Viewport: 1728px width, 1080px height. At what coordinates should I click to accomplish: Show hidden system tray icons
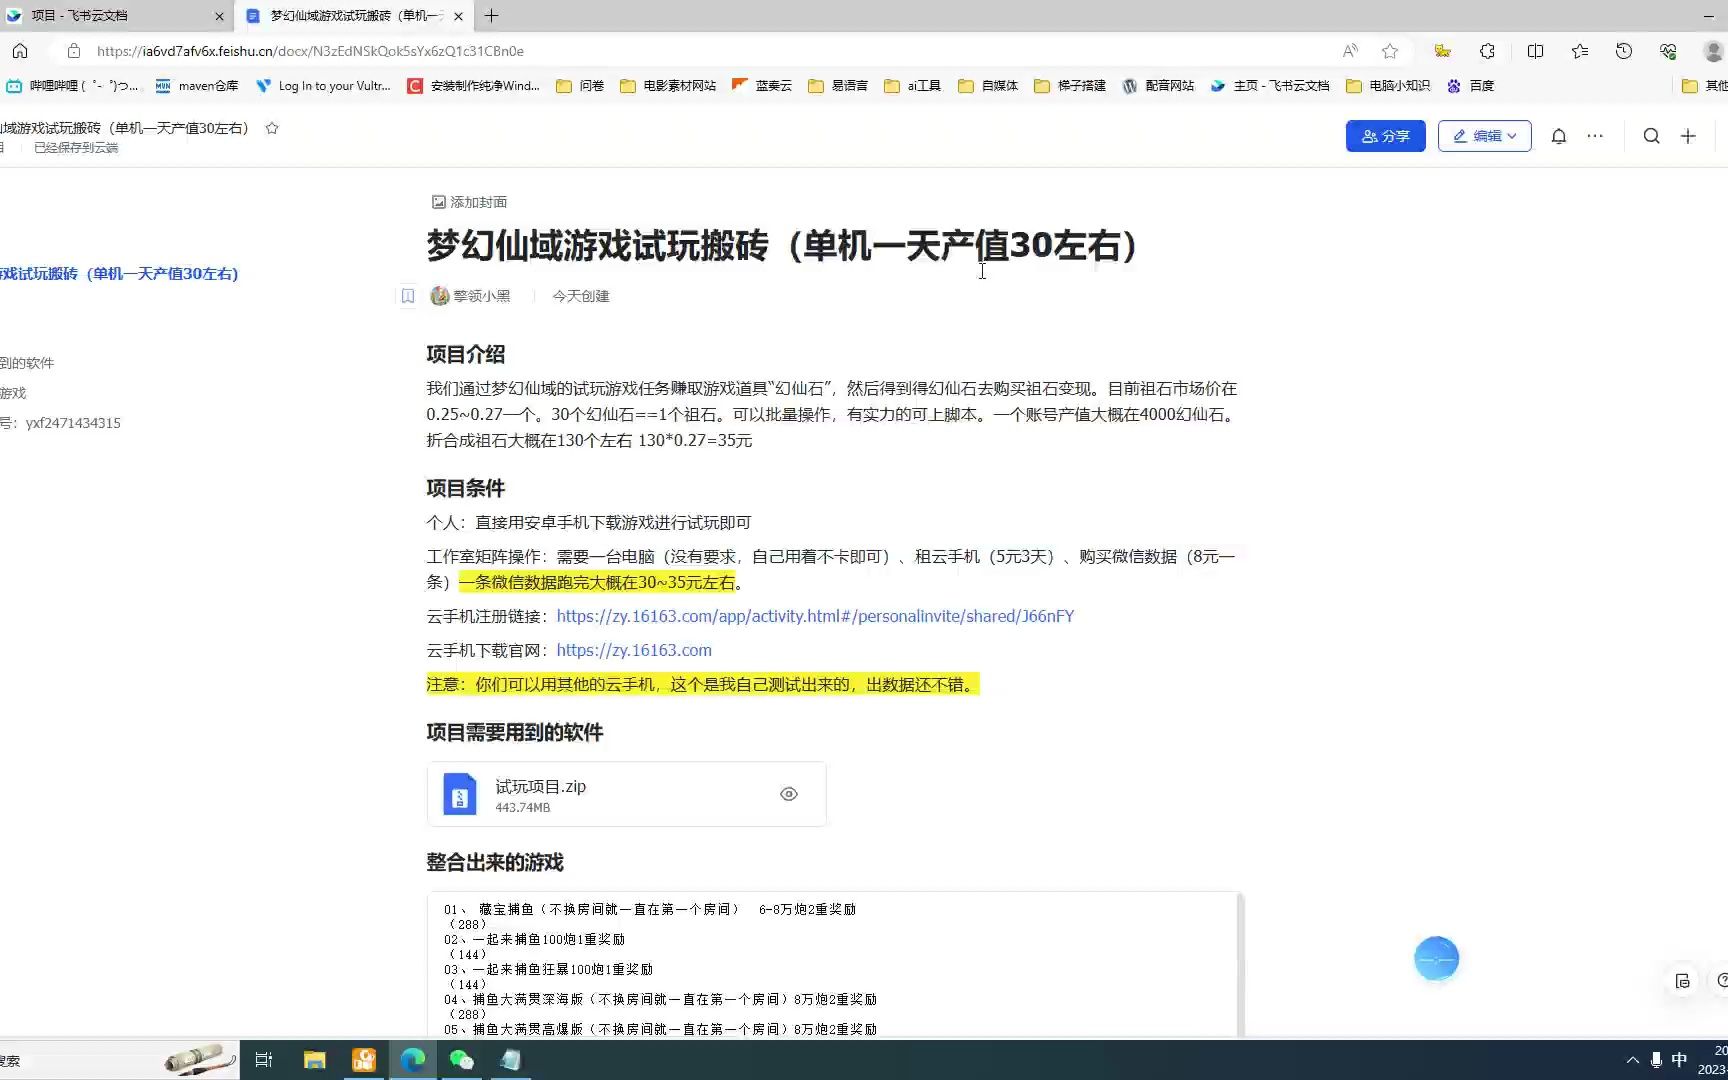1633,1060
